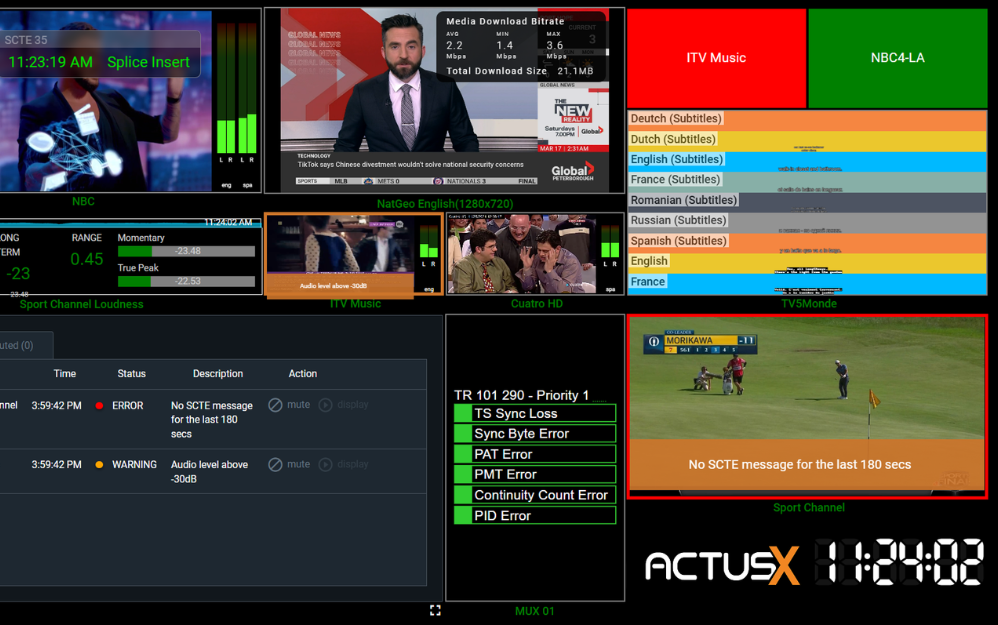Image resolution: width=998 pixels, height=625 pixels.
Task: Select the NBC4-LA green tile
Action: click(x=897, y=58)
